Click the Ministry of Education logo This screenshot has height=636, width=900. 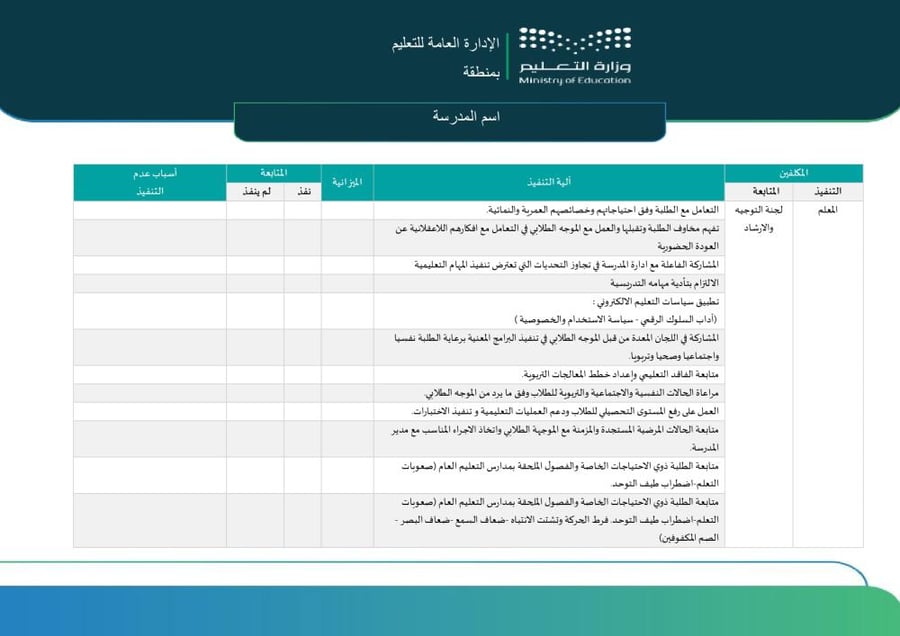(x=575, y=56)
